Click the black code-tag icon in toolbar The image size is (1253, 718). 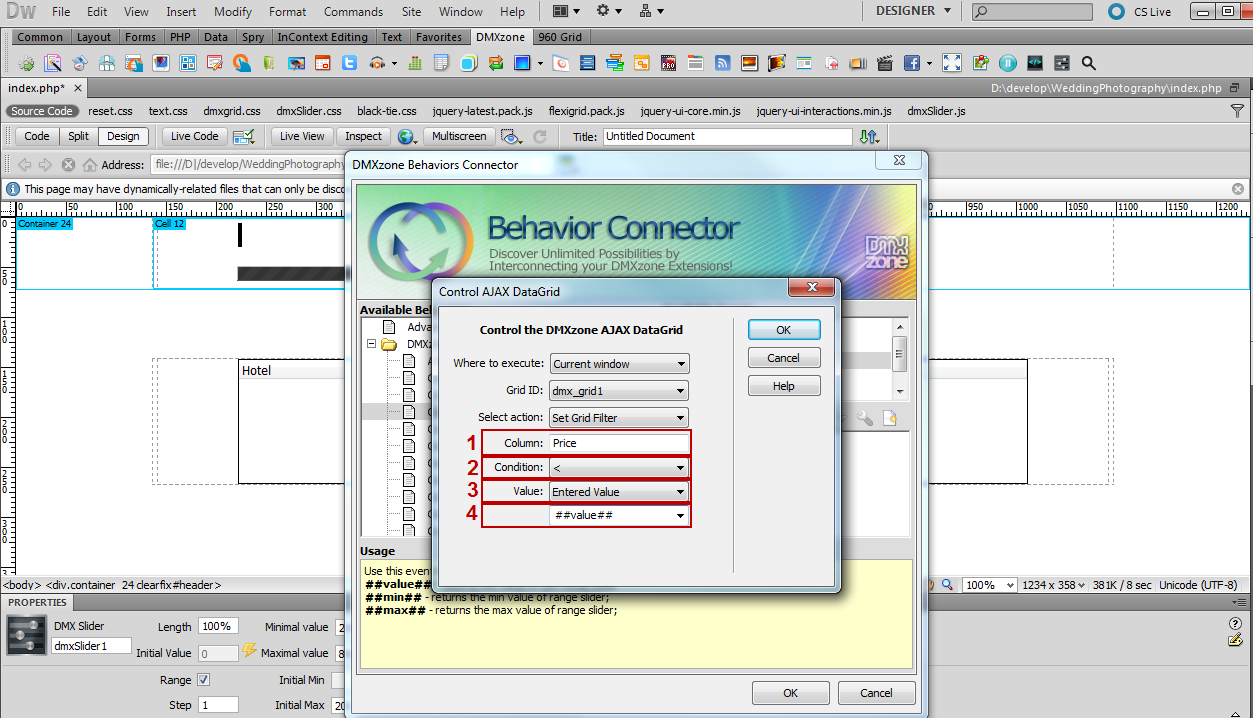[1034, 63]
